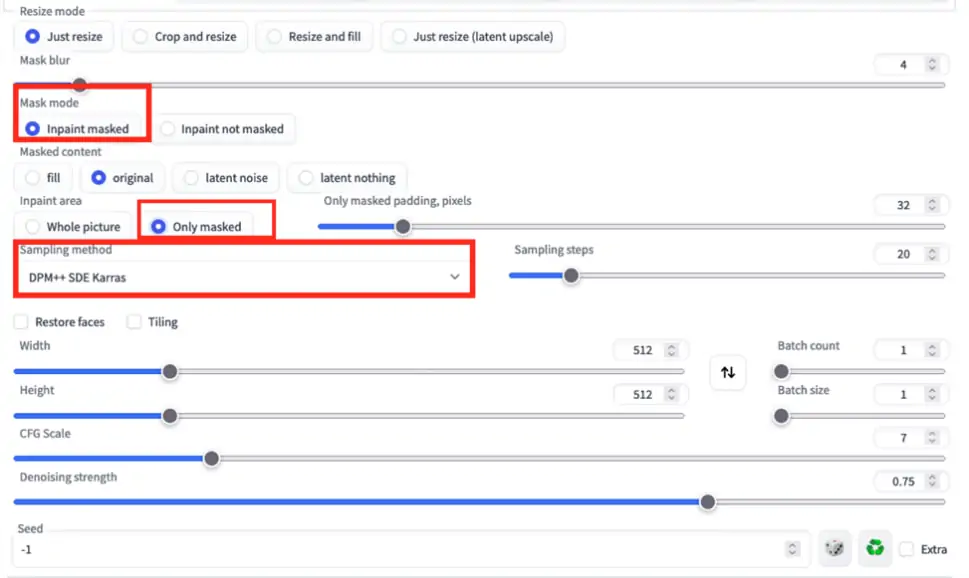The width and height of the screenshot is (969, 578).
Task: Click the Mask blur stepper arrows
Action: click(x=932, y=65)
